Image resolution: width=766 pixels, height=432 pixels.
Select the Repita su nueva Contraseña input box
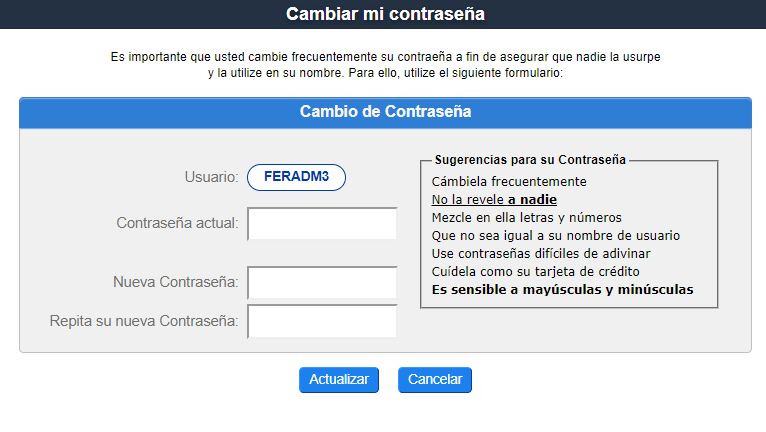(322, 321)
